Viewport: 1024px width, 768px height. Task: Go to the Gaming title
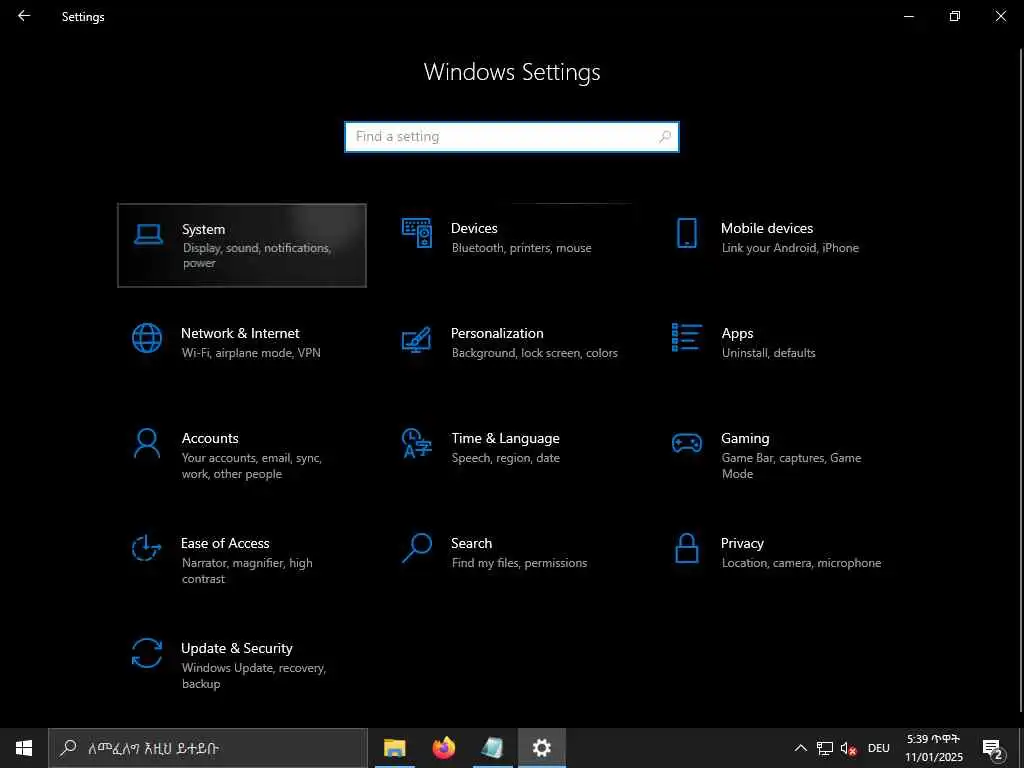pyautogui.click(x=745, y=438)
